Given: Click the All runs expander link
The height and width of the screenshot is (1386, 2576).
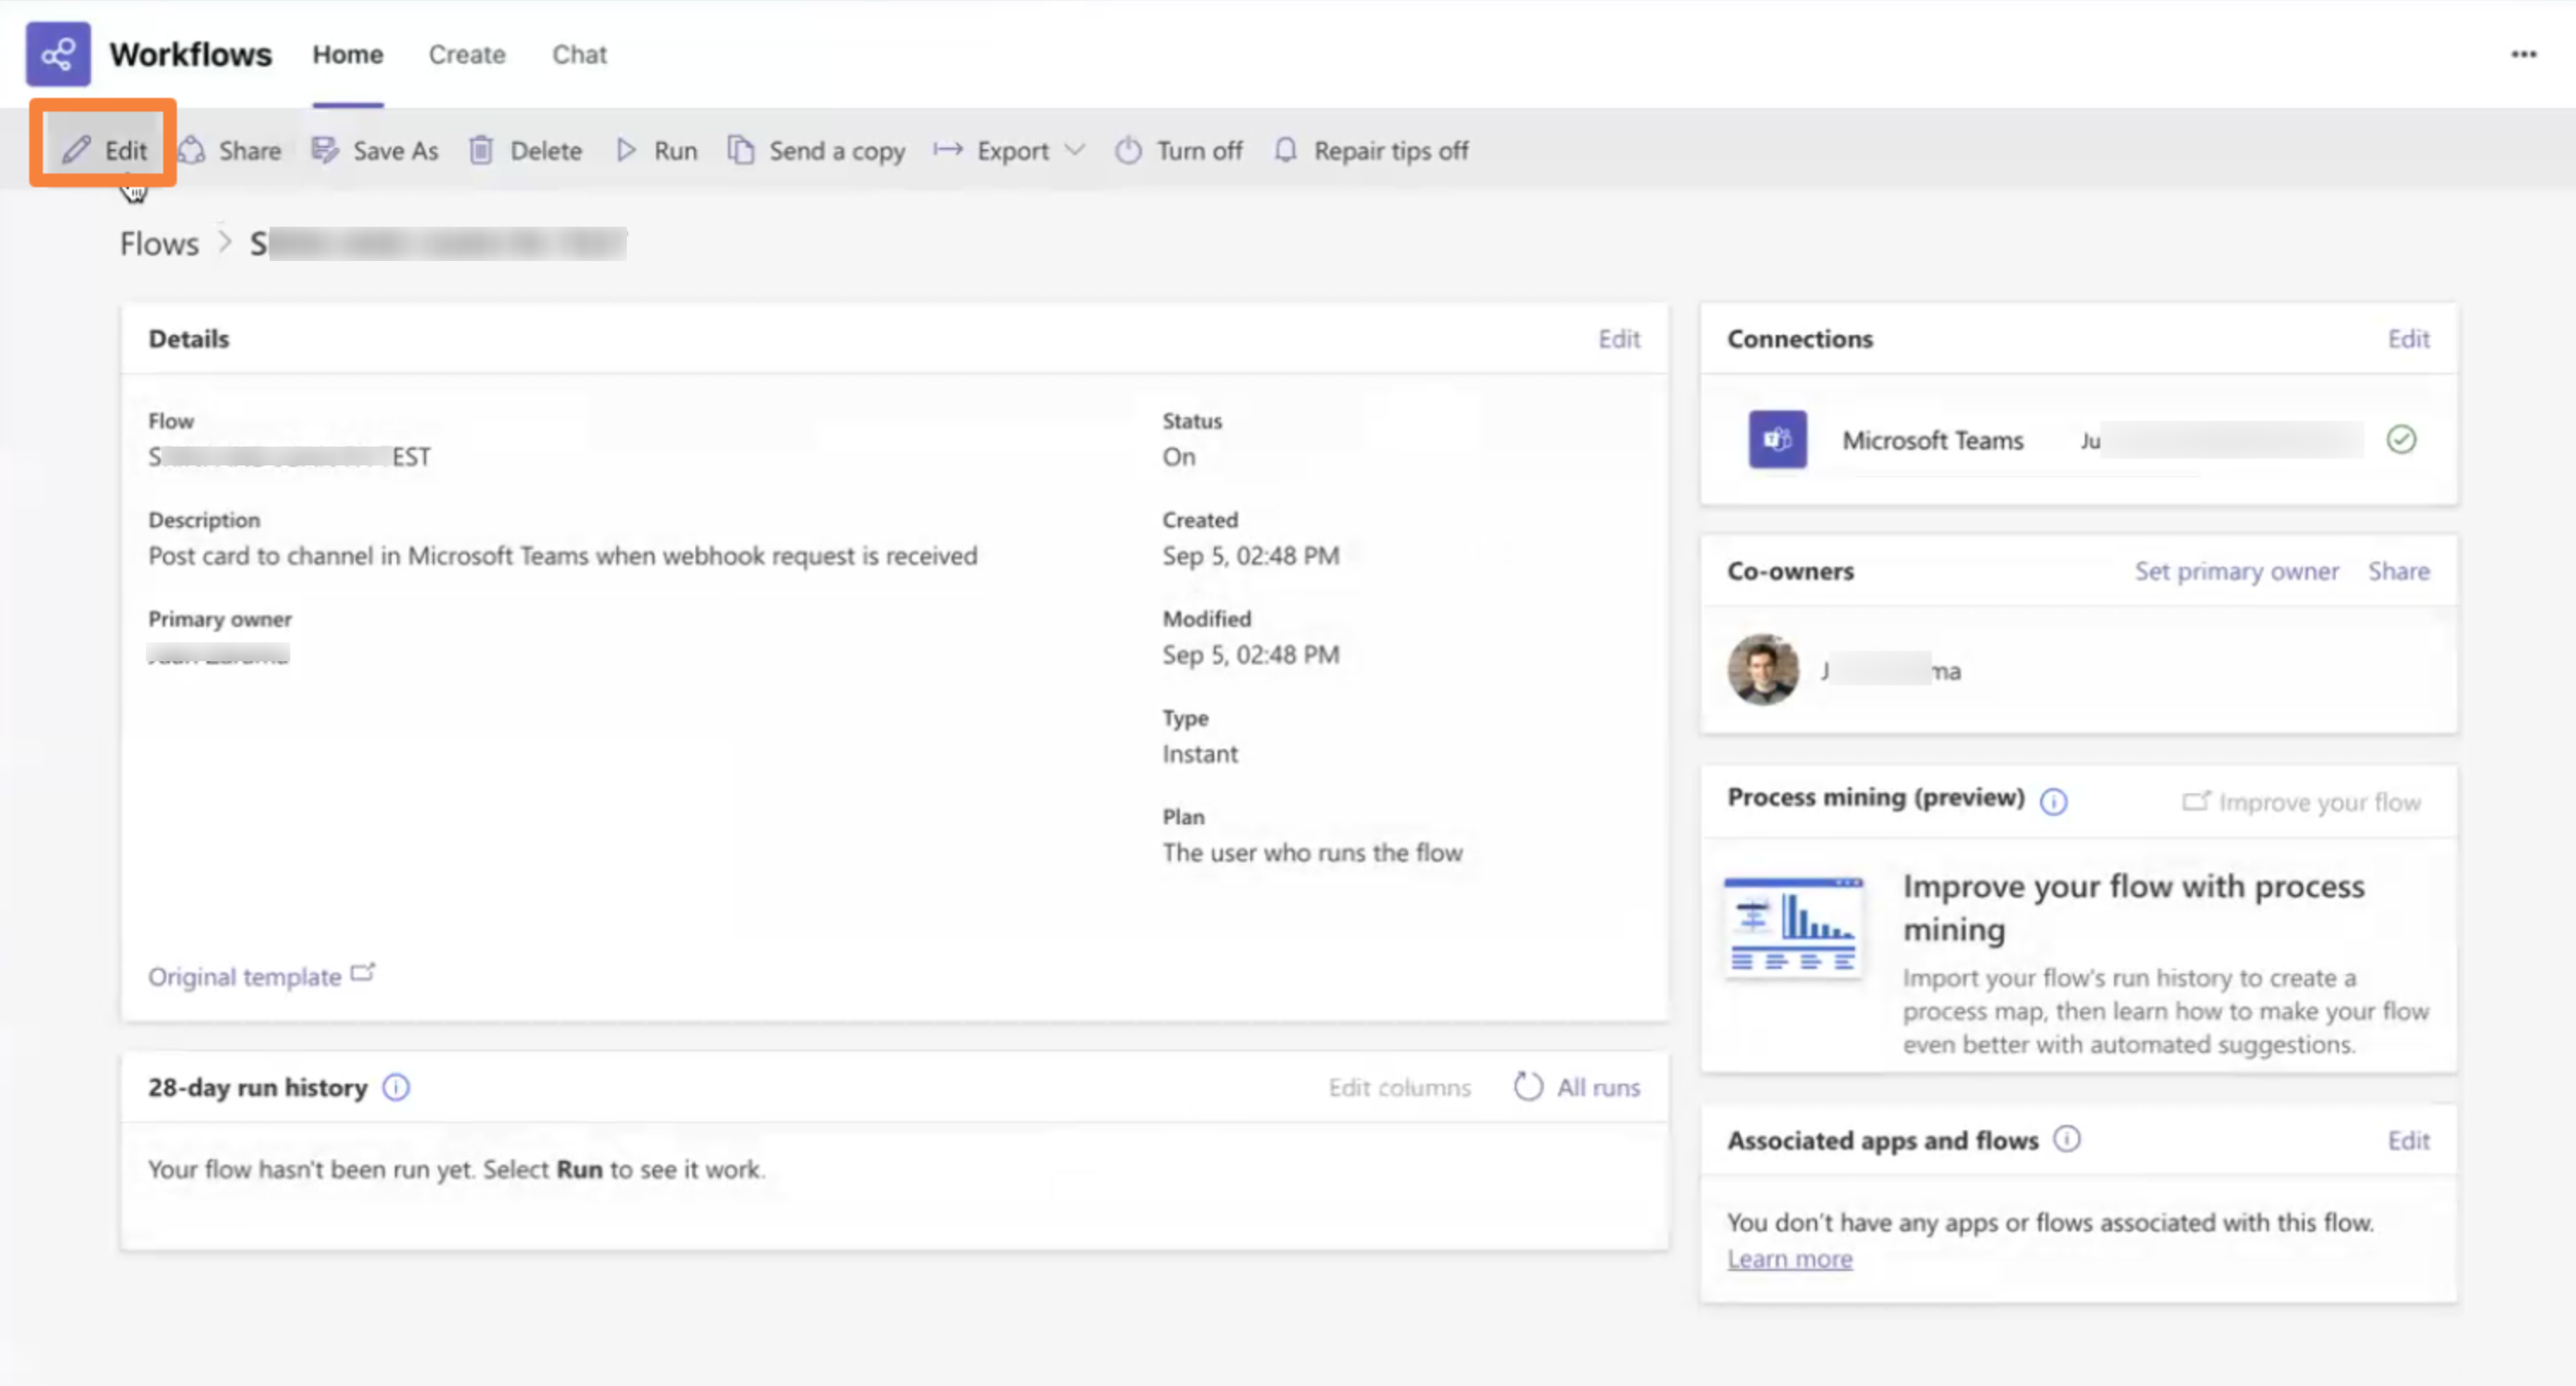Looking at the screenshot, I should click(1597, 1085).
